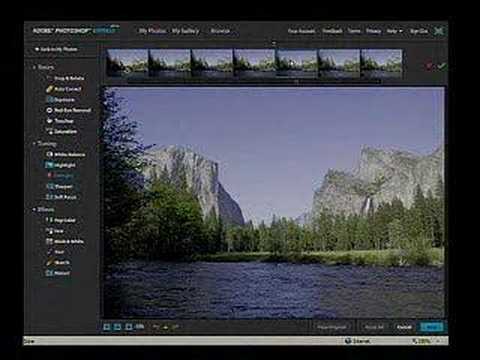
Task: Select the Touchup tool icon
Action: tap(49, 121)
